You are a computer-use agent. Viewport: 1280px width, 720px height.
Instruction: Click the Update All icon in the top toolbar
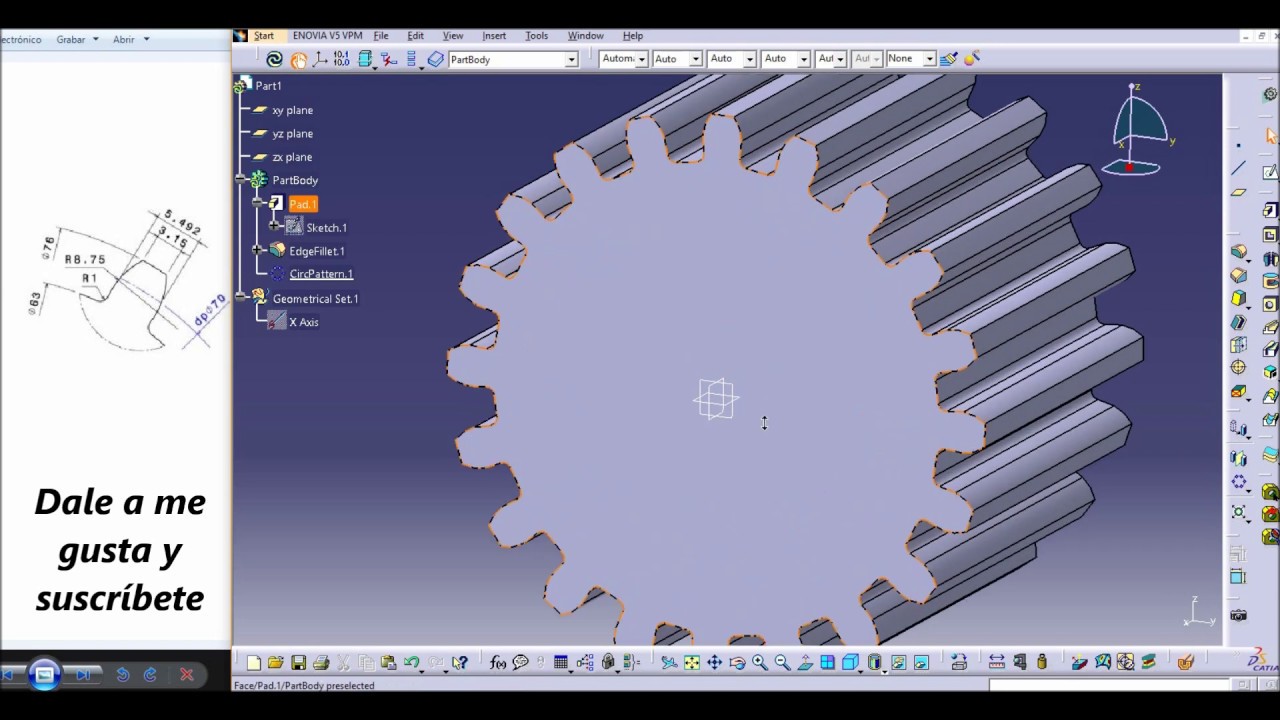(274, 59)
